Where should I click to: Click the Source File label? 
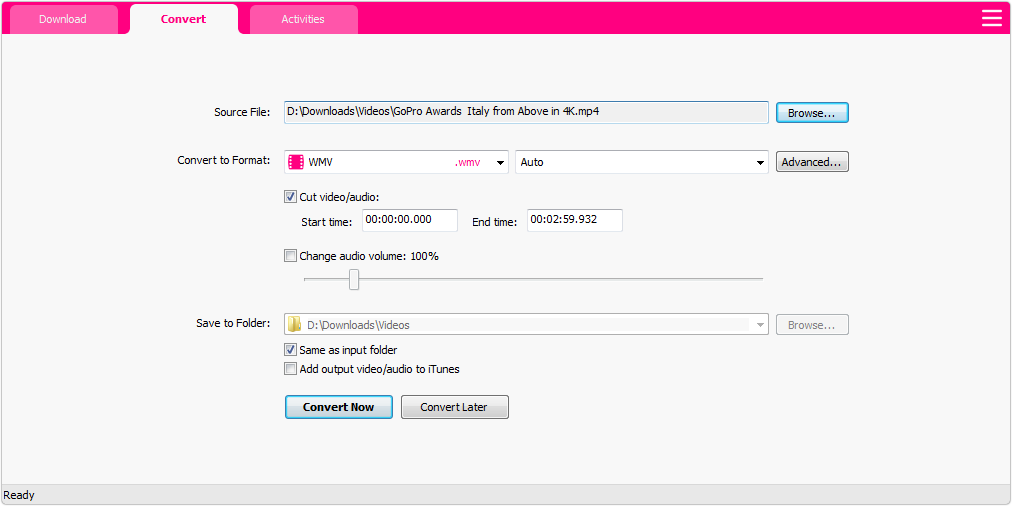pyautogui.click(x=242, y=112)
